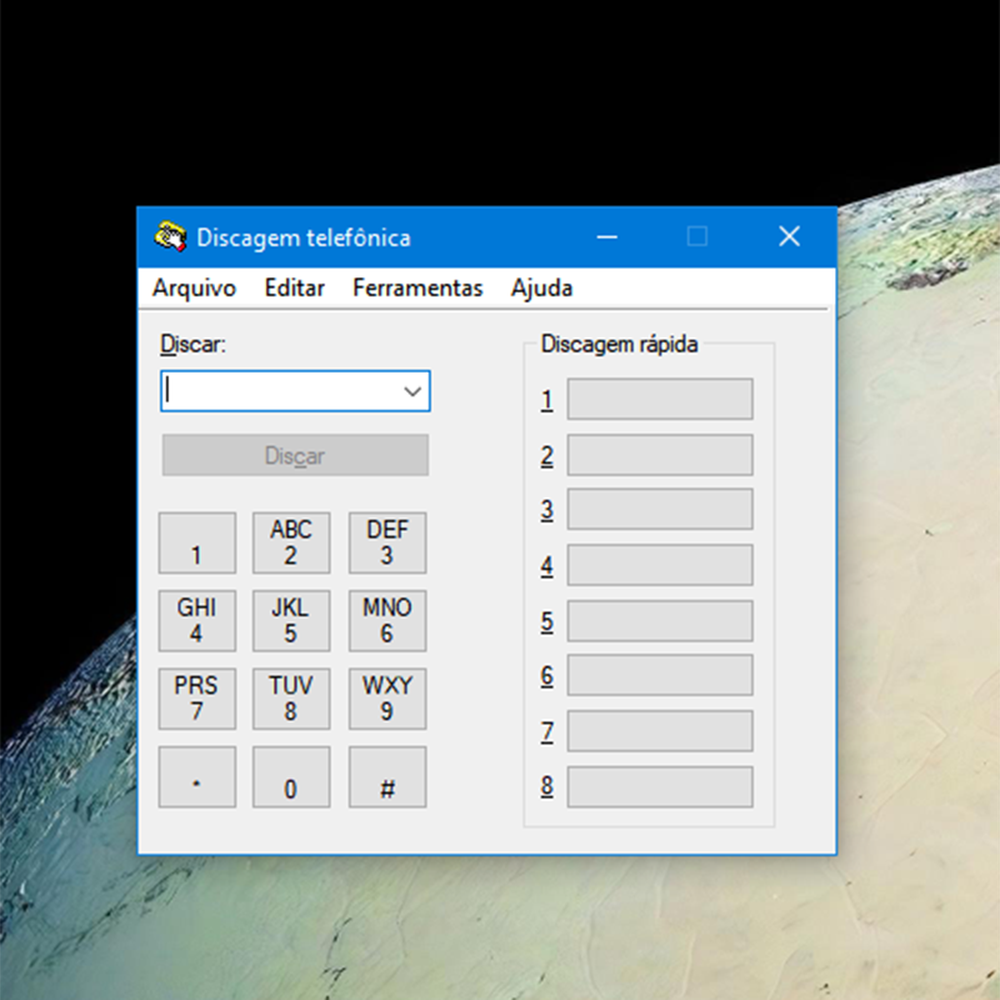The height and width of the screenshot is (1000, 1000).
Task: Expand the Discar number dropdown
Action: point(413,391)
